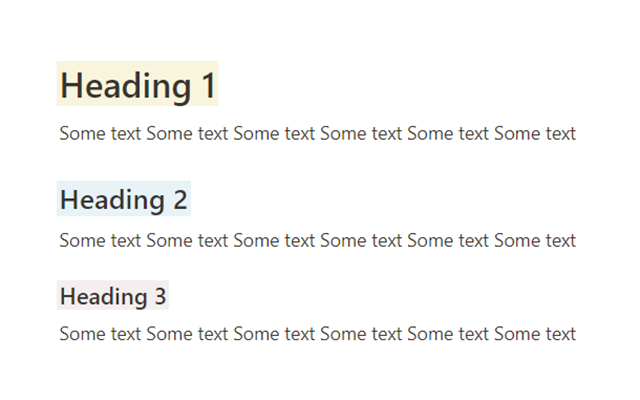The image size is (640, 400).
Task: Click the word Heading in Heading 1
Action: [126, 86]
